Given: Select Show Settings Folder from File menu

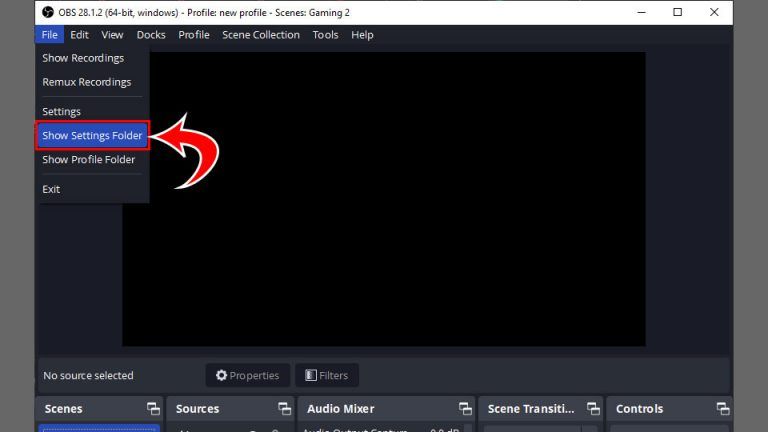Looking at the screenshot, I should point(92,135).
